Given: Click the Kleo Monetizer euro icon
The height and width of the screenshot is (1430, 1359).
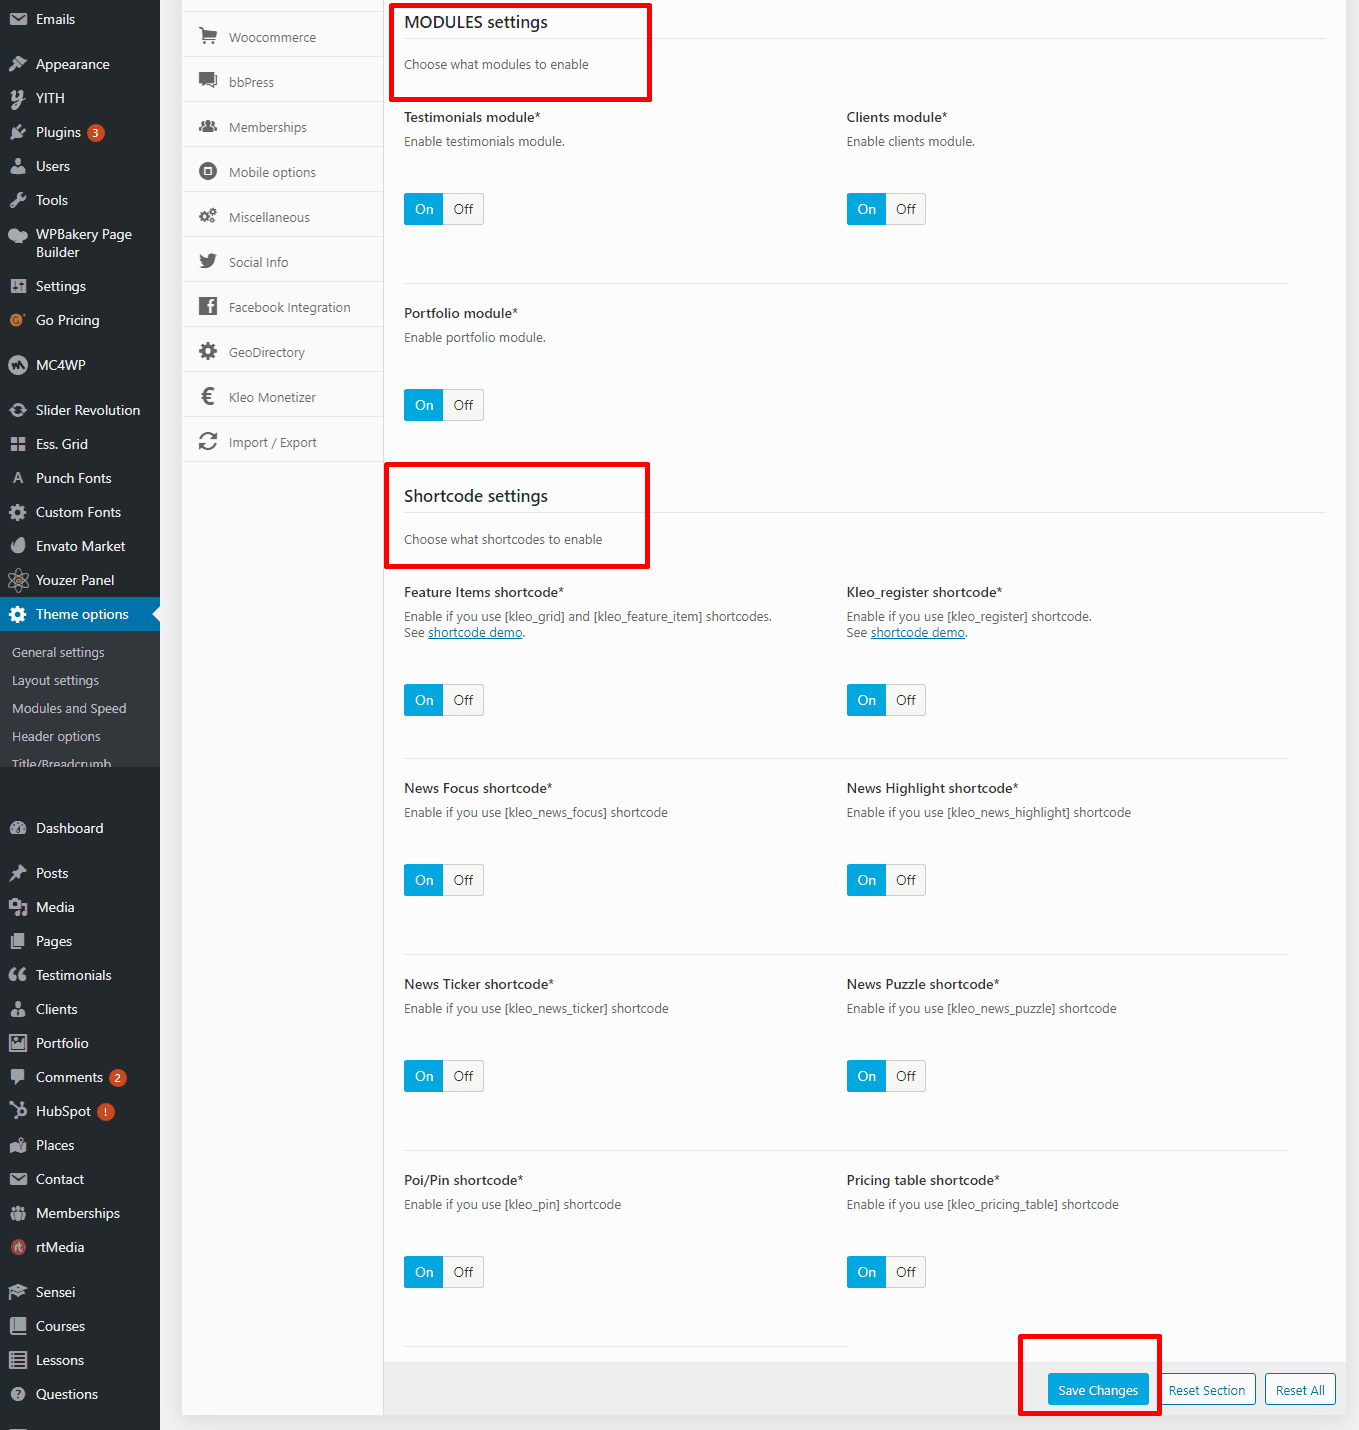Looking at the screenshot, I should [208, 396].
